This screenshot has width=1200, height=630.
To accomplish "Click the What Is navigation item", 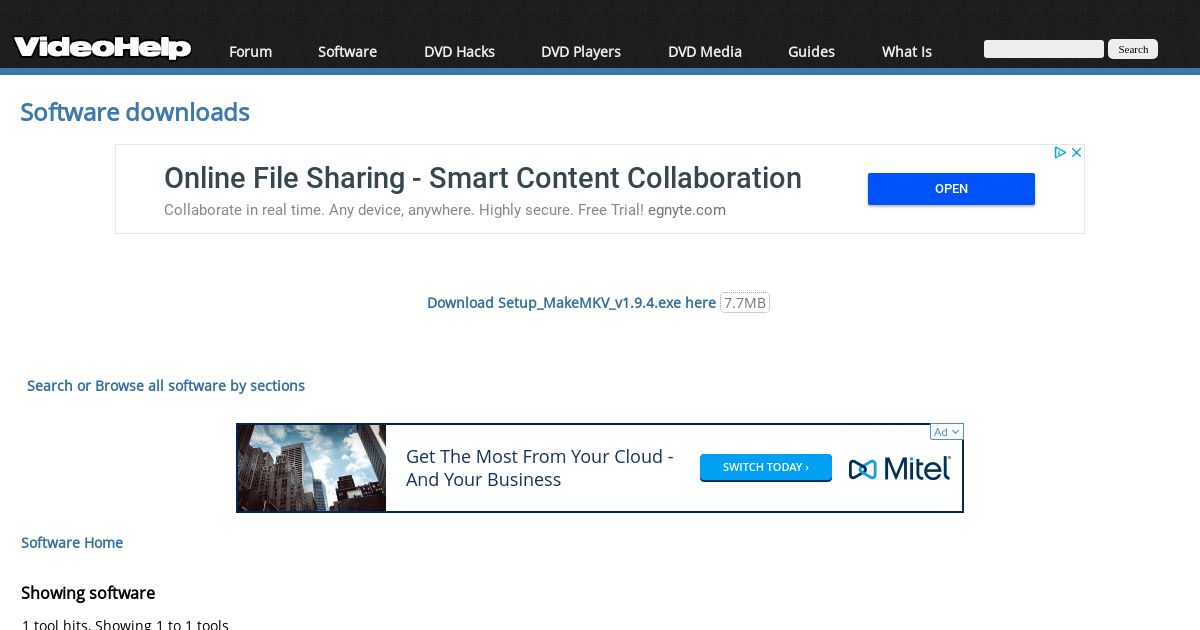I will (x=907, y=52).
